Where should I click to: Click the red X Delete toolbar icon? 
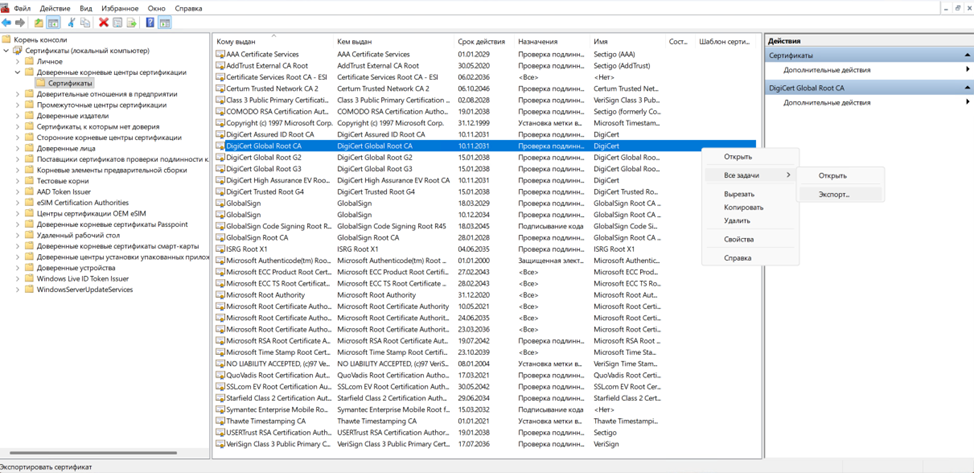[104, 22]
